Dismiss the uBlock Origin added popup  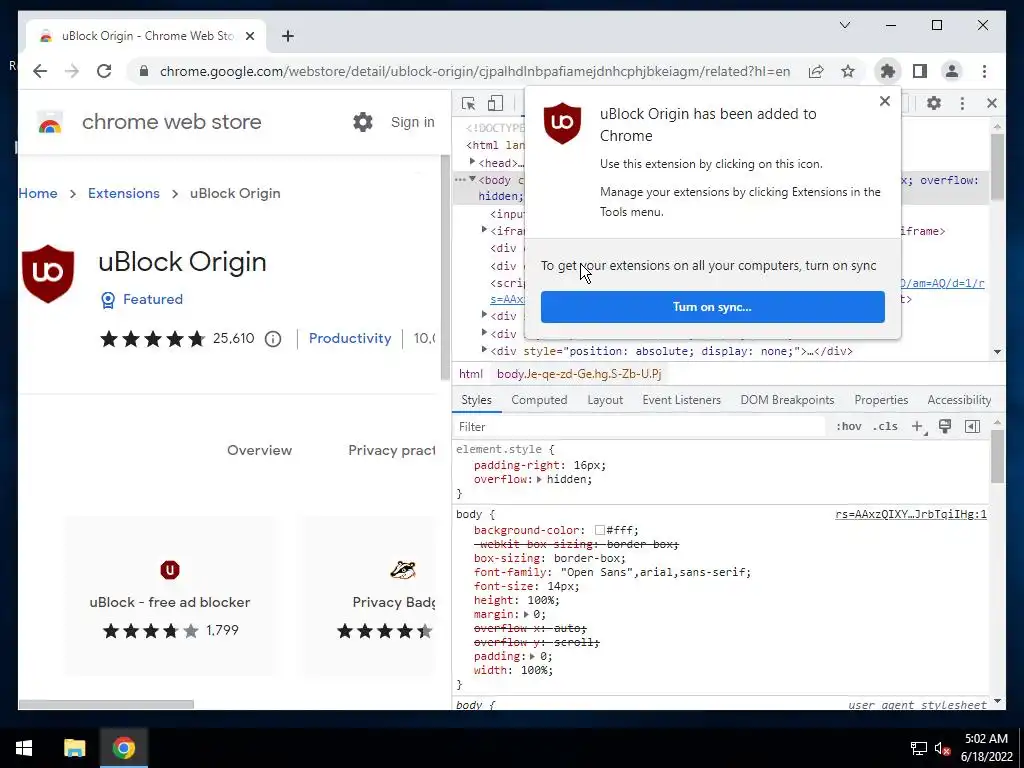click(x=884, y=101)
